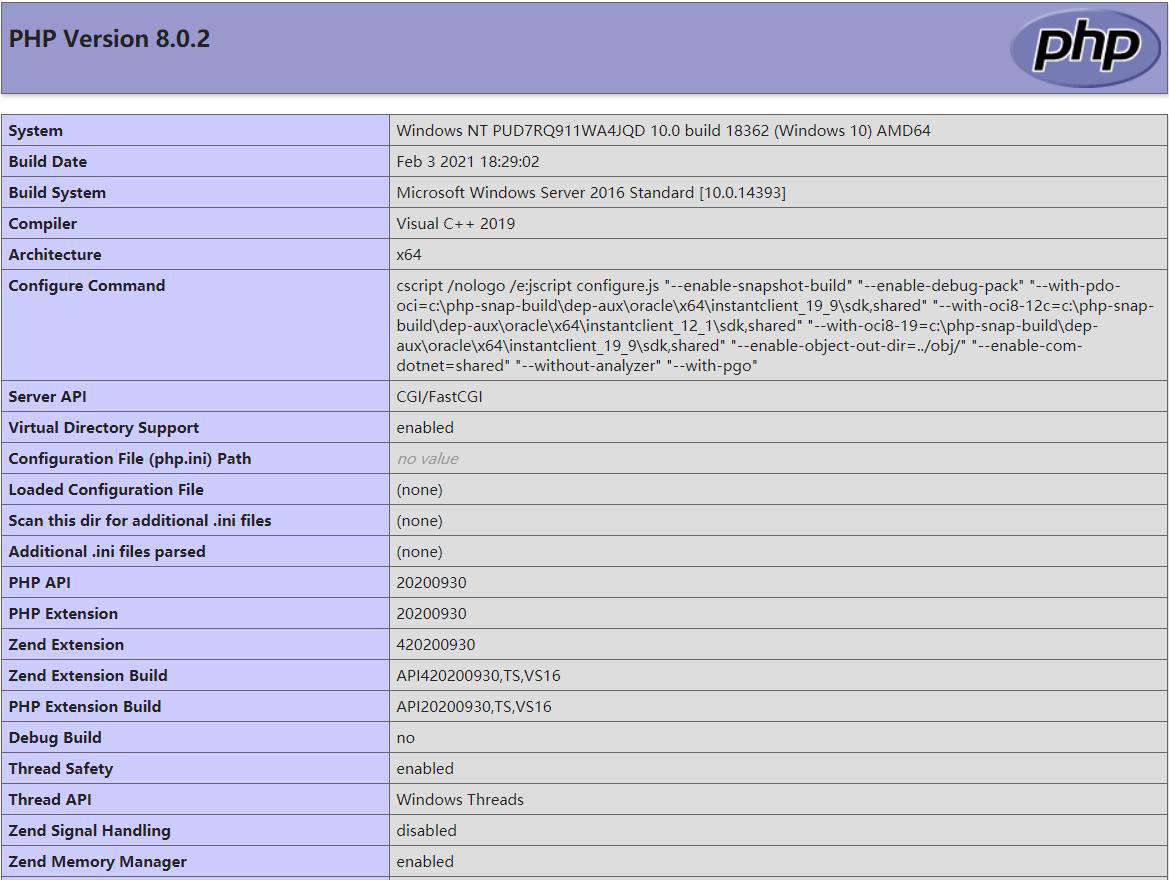Select the '420200930' Zend Extension value

coord(435,644)
